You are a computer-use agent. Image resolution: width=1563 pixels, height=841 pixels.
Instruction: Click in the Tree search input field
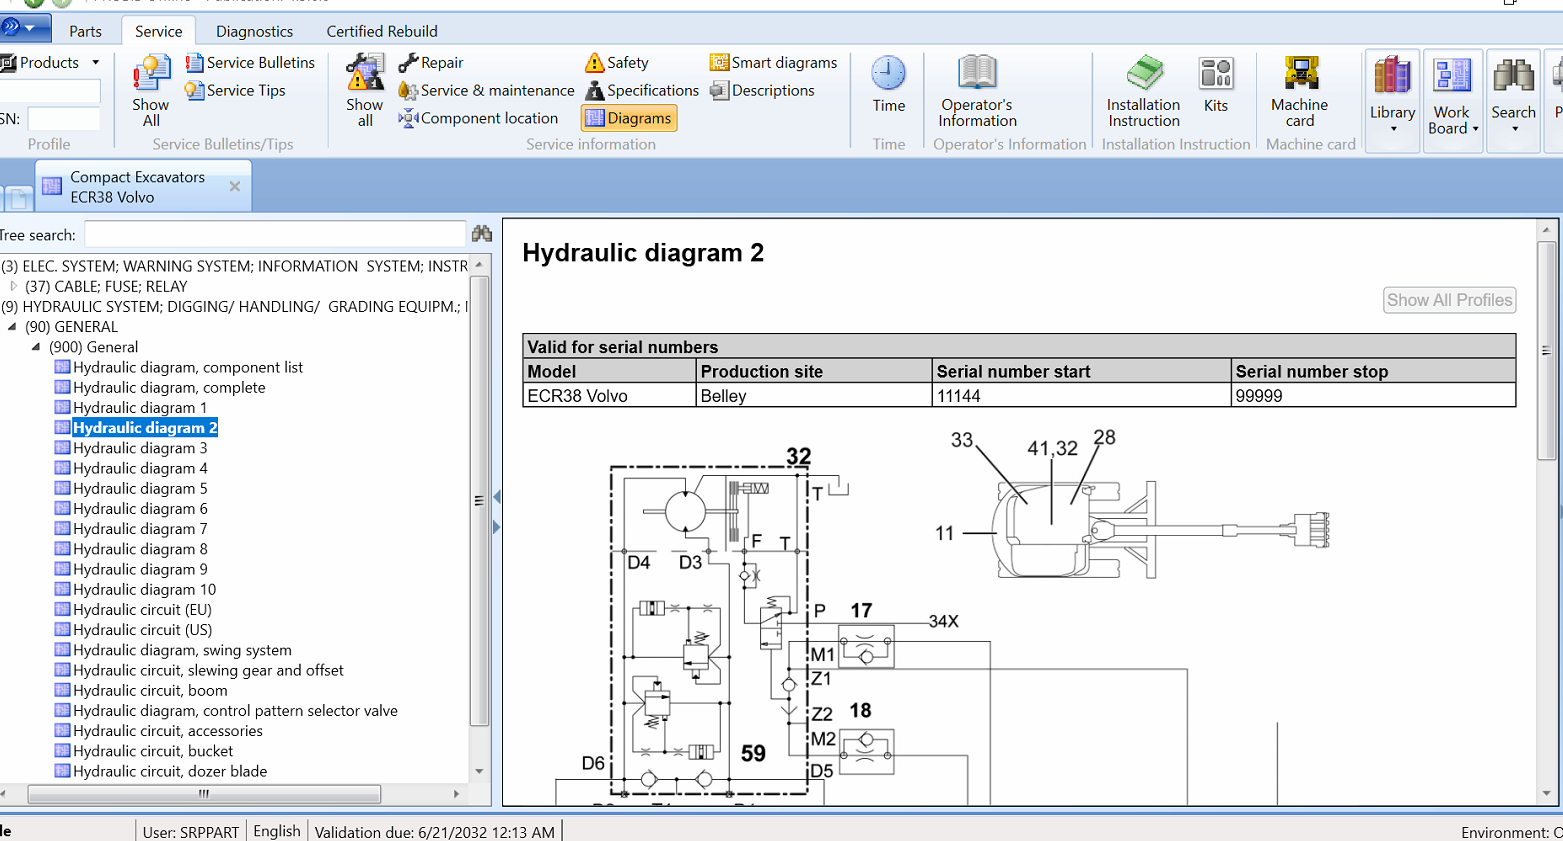point(275,235)
